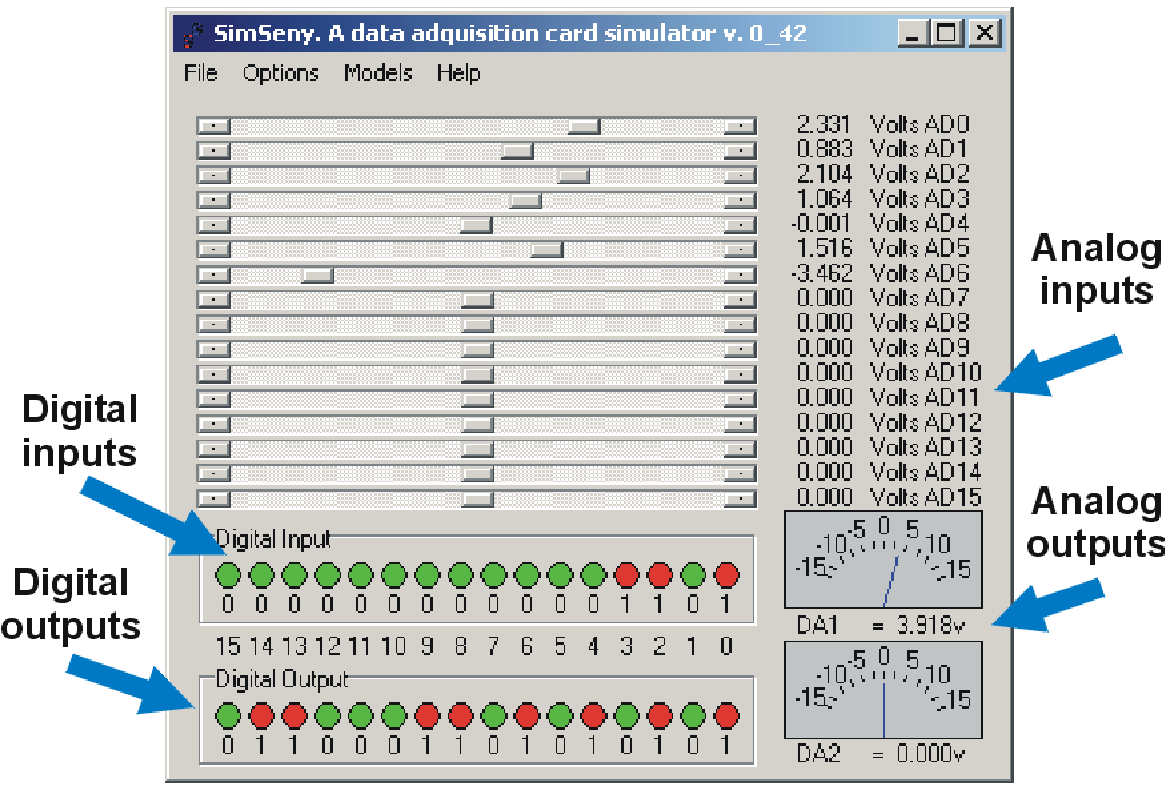The image size is (1166, 786).
Task: Click the AD4 slider right arrow
Action: point(740,225)
